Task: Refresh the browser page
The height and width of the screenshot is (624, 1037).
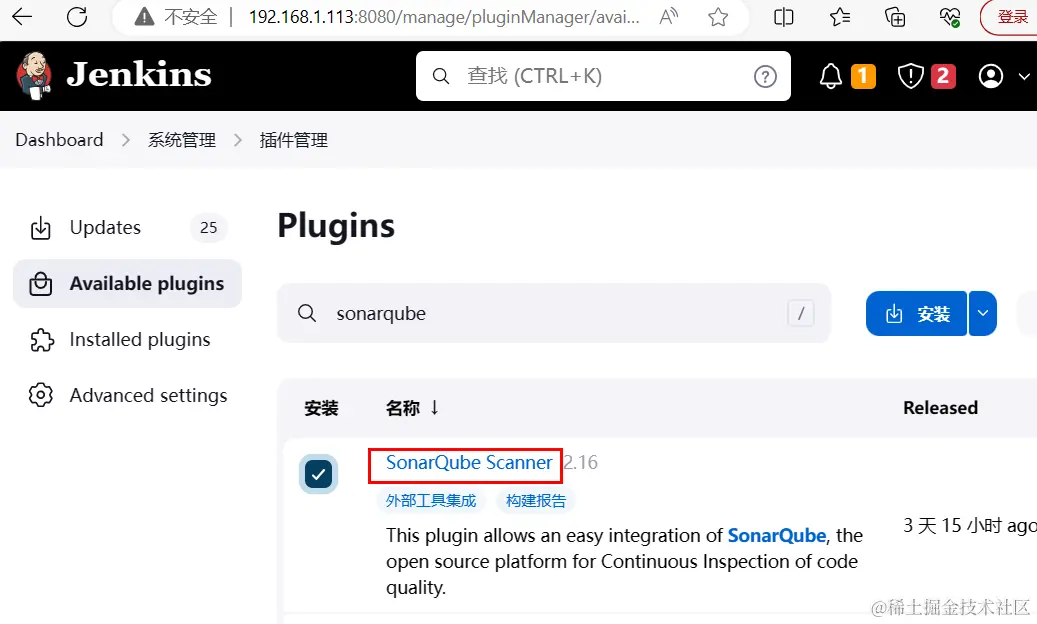Action: tap(76, 17)
